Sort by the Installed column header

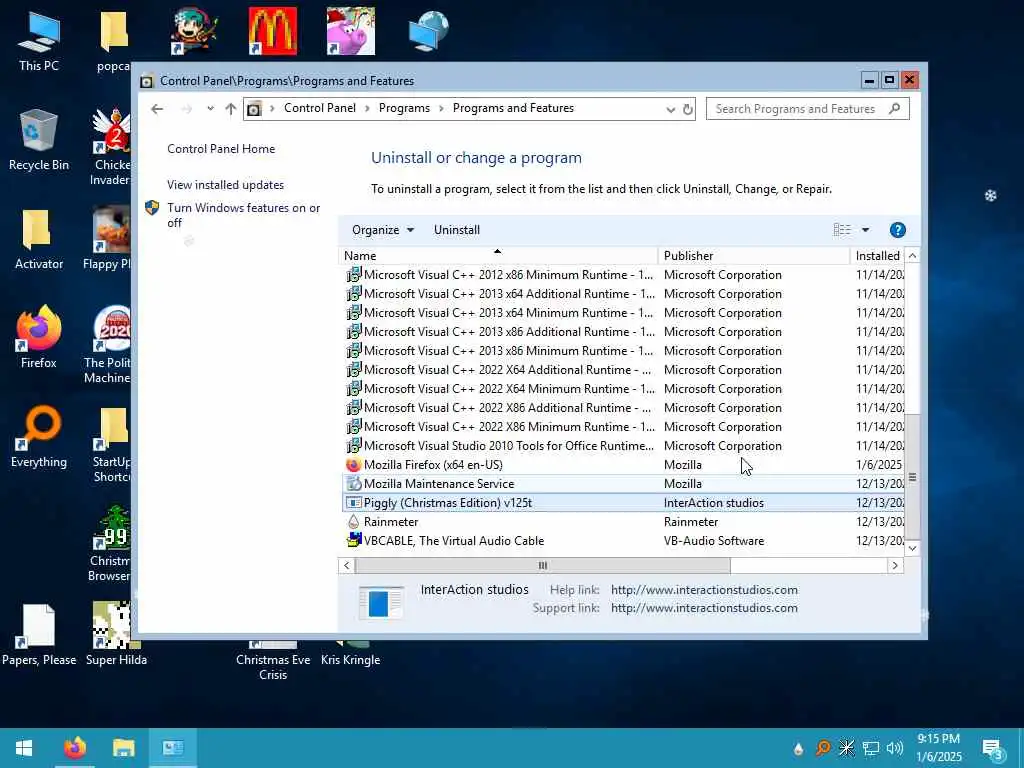(878, 256)
